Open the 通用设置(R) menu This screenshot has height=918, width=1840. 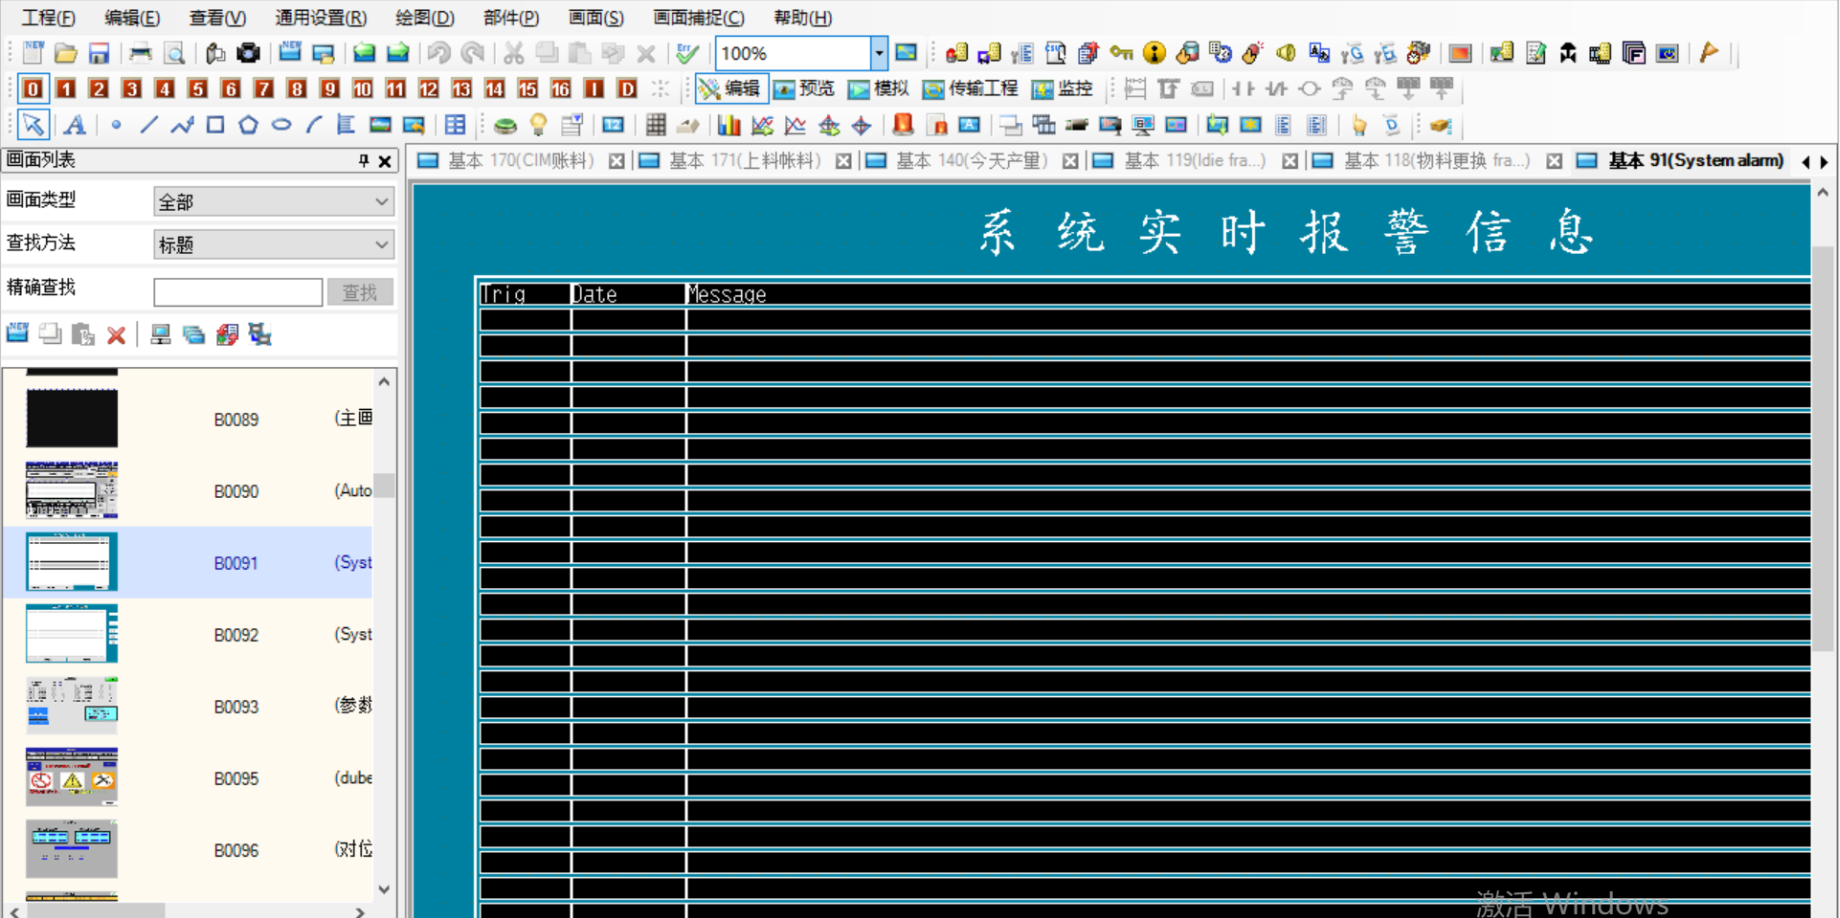pyautogui.click(x=320, y=18)
